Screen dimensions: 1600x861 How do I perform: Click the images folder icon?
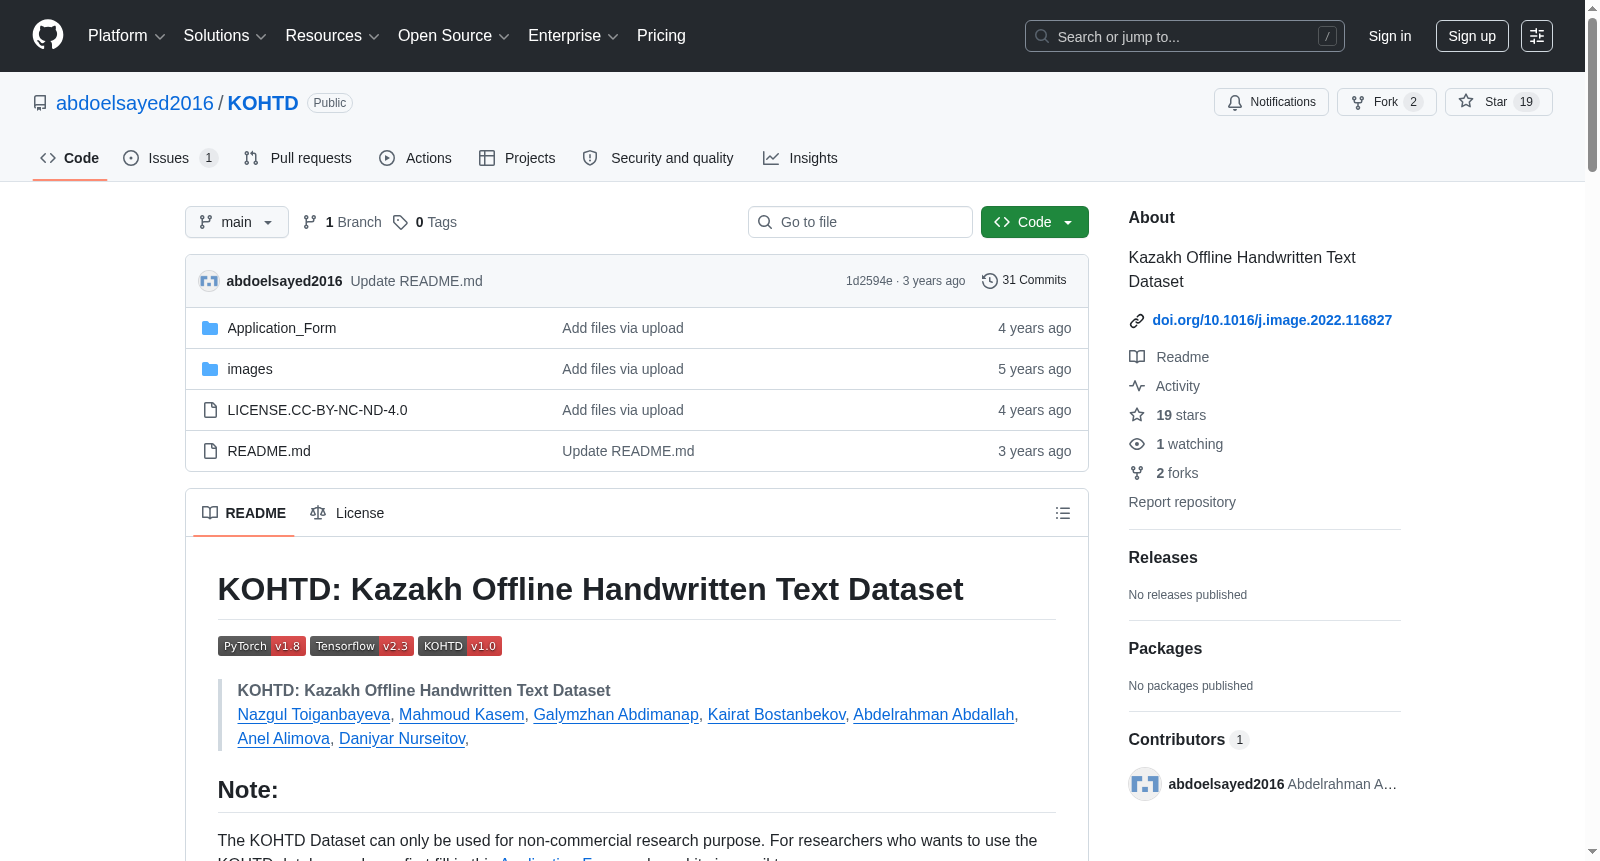210,369
